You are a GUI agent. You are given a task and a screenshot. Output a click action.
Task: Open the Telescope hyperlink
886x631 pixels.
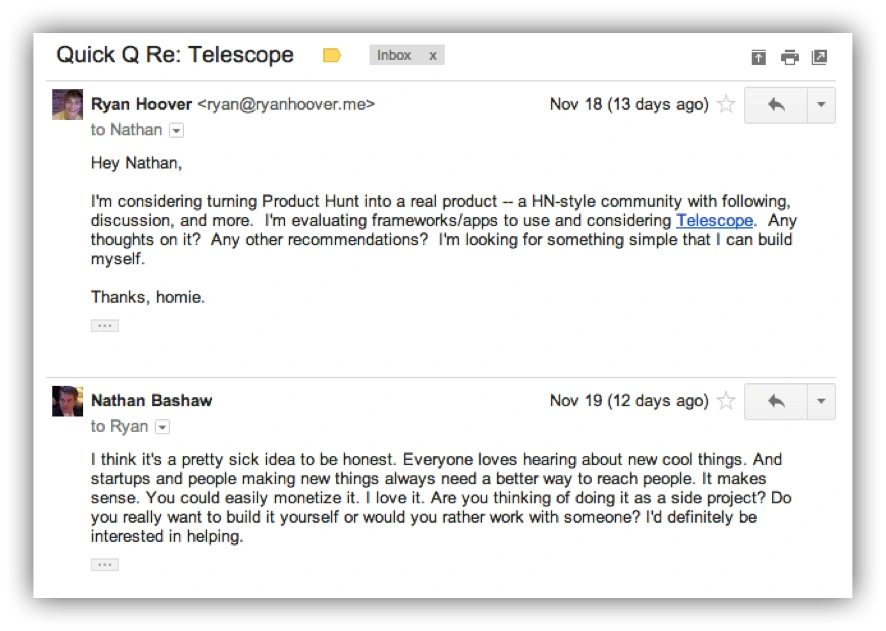[714, 221]
